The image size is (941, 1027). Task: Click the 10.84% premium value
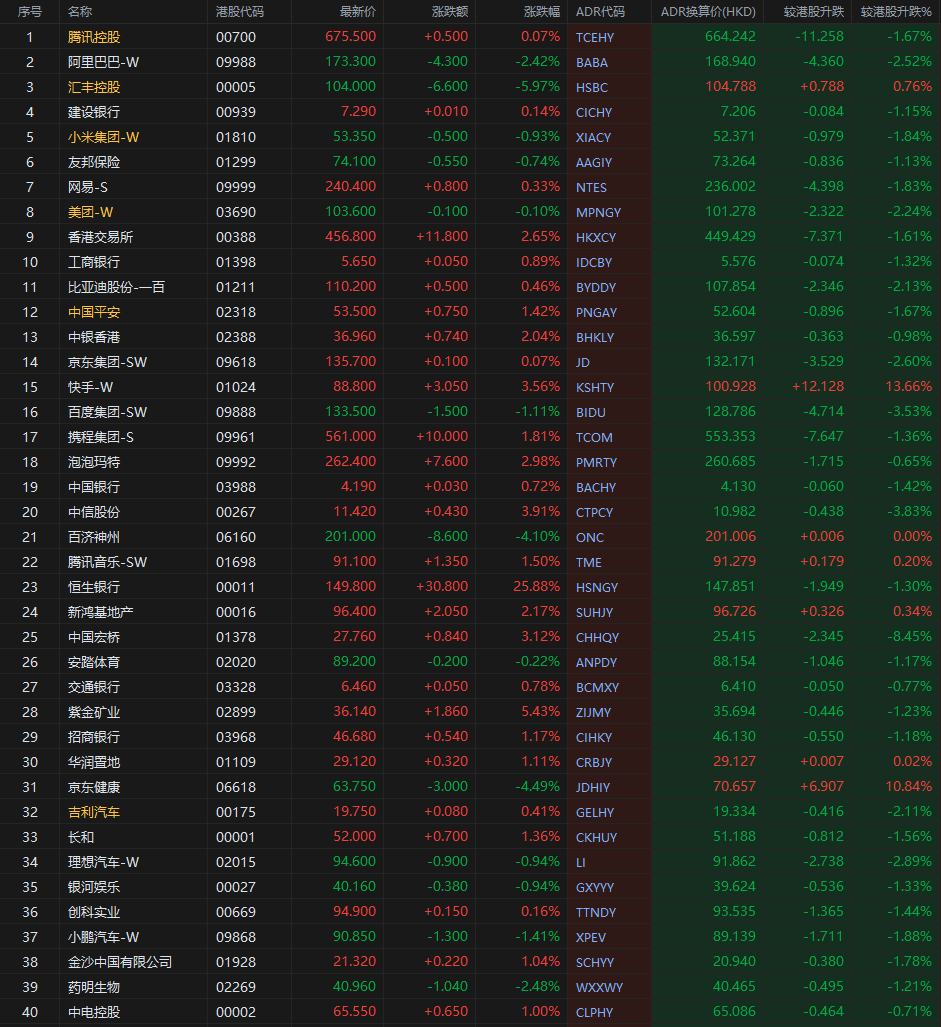coord(908,786)
